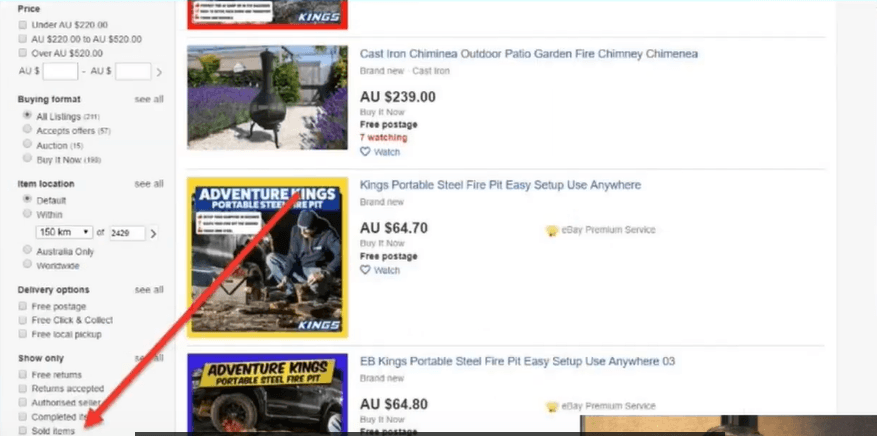Image resolution: width=877 pixels, height=436 pixels.
Task: Open the 150 km distance dropdown
Action: pyautogui.click(x=64, y=233)
